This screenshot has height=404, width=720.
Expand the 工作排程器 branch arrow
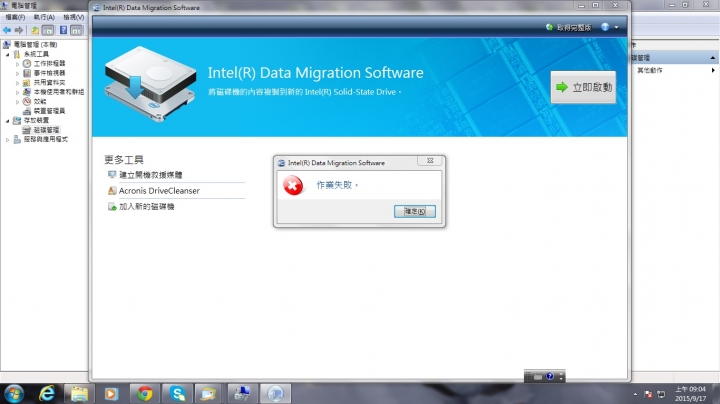17,64
